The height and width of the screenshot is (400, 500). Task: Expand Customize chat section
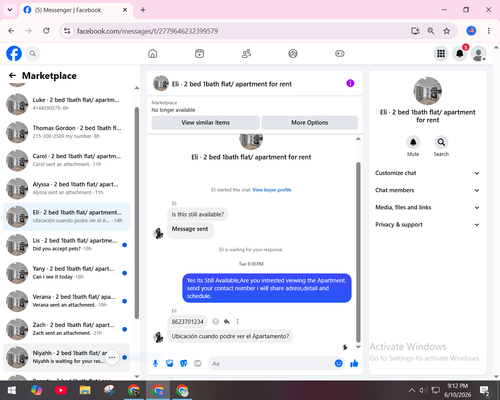click(427, 173)
